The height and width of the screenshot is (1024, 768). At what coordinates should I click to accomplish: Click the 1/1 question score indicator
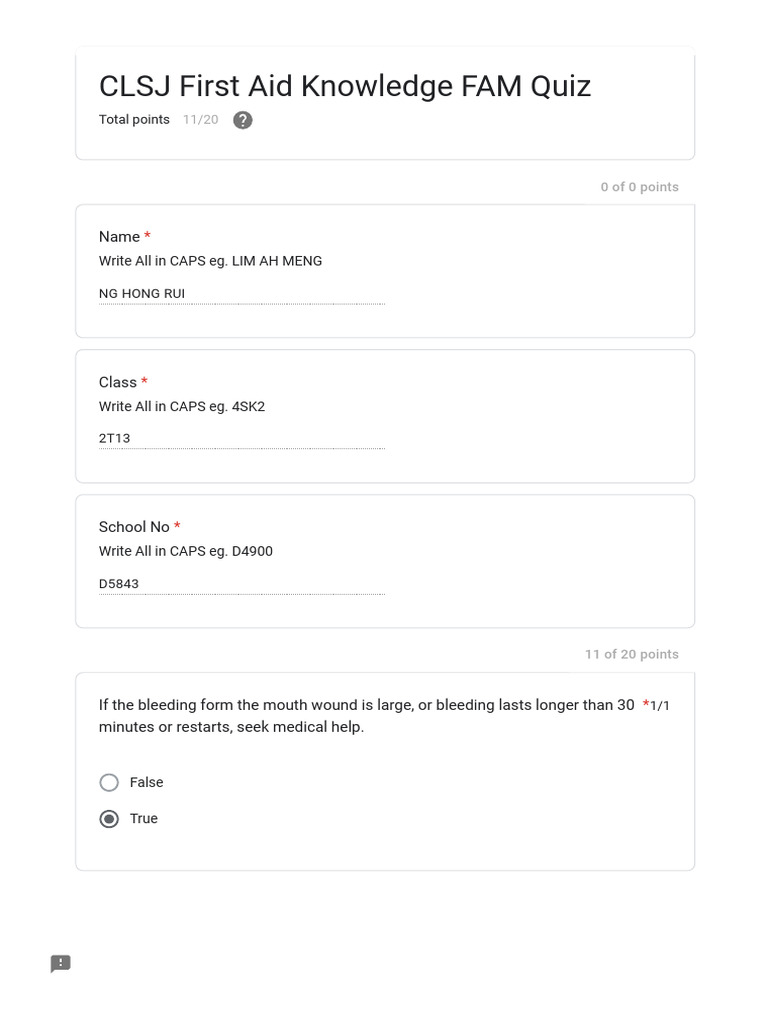pos(659,706)
